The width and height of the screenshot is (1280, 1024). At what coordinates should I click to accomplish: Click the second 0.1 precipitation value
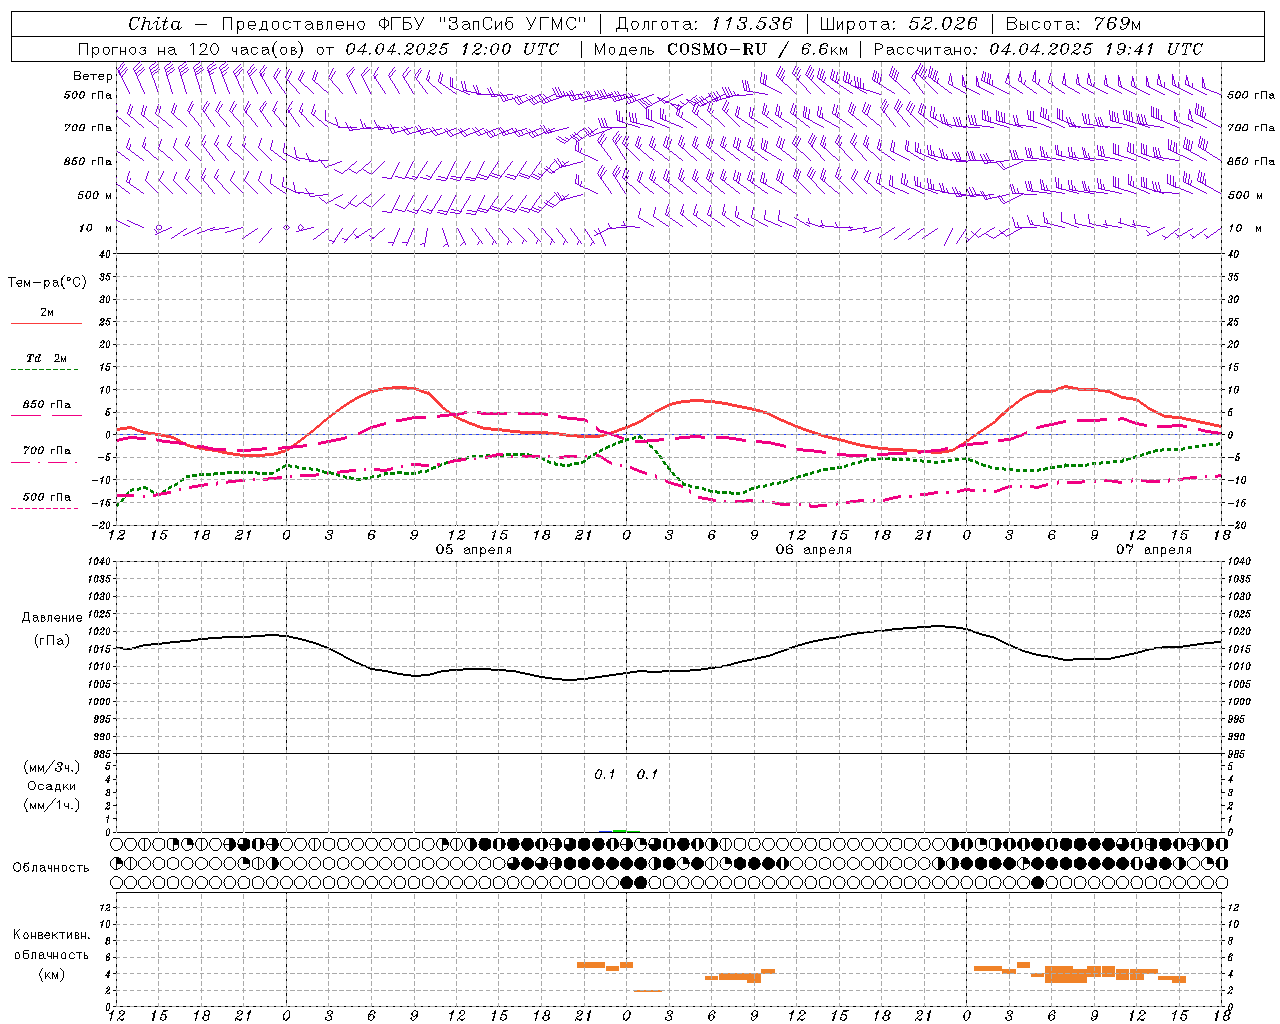click(647, 774)
